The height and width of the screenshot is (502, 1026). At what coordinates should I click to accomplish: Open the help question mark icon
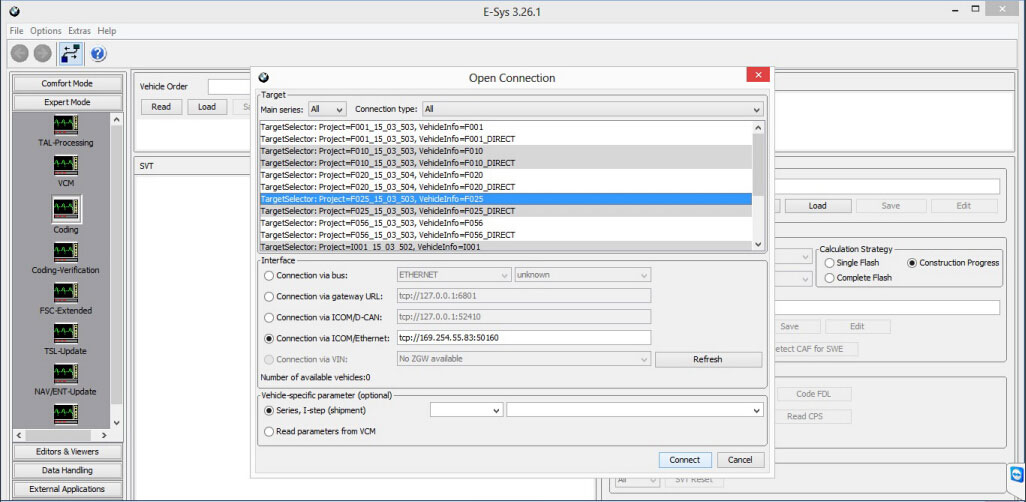[x=98, y=54]
